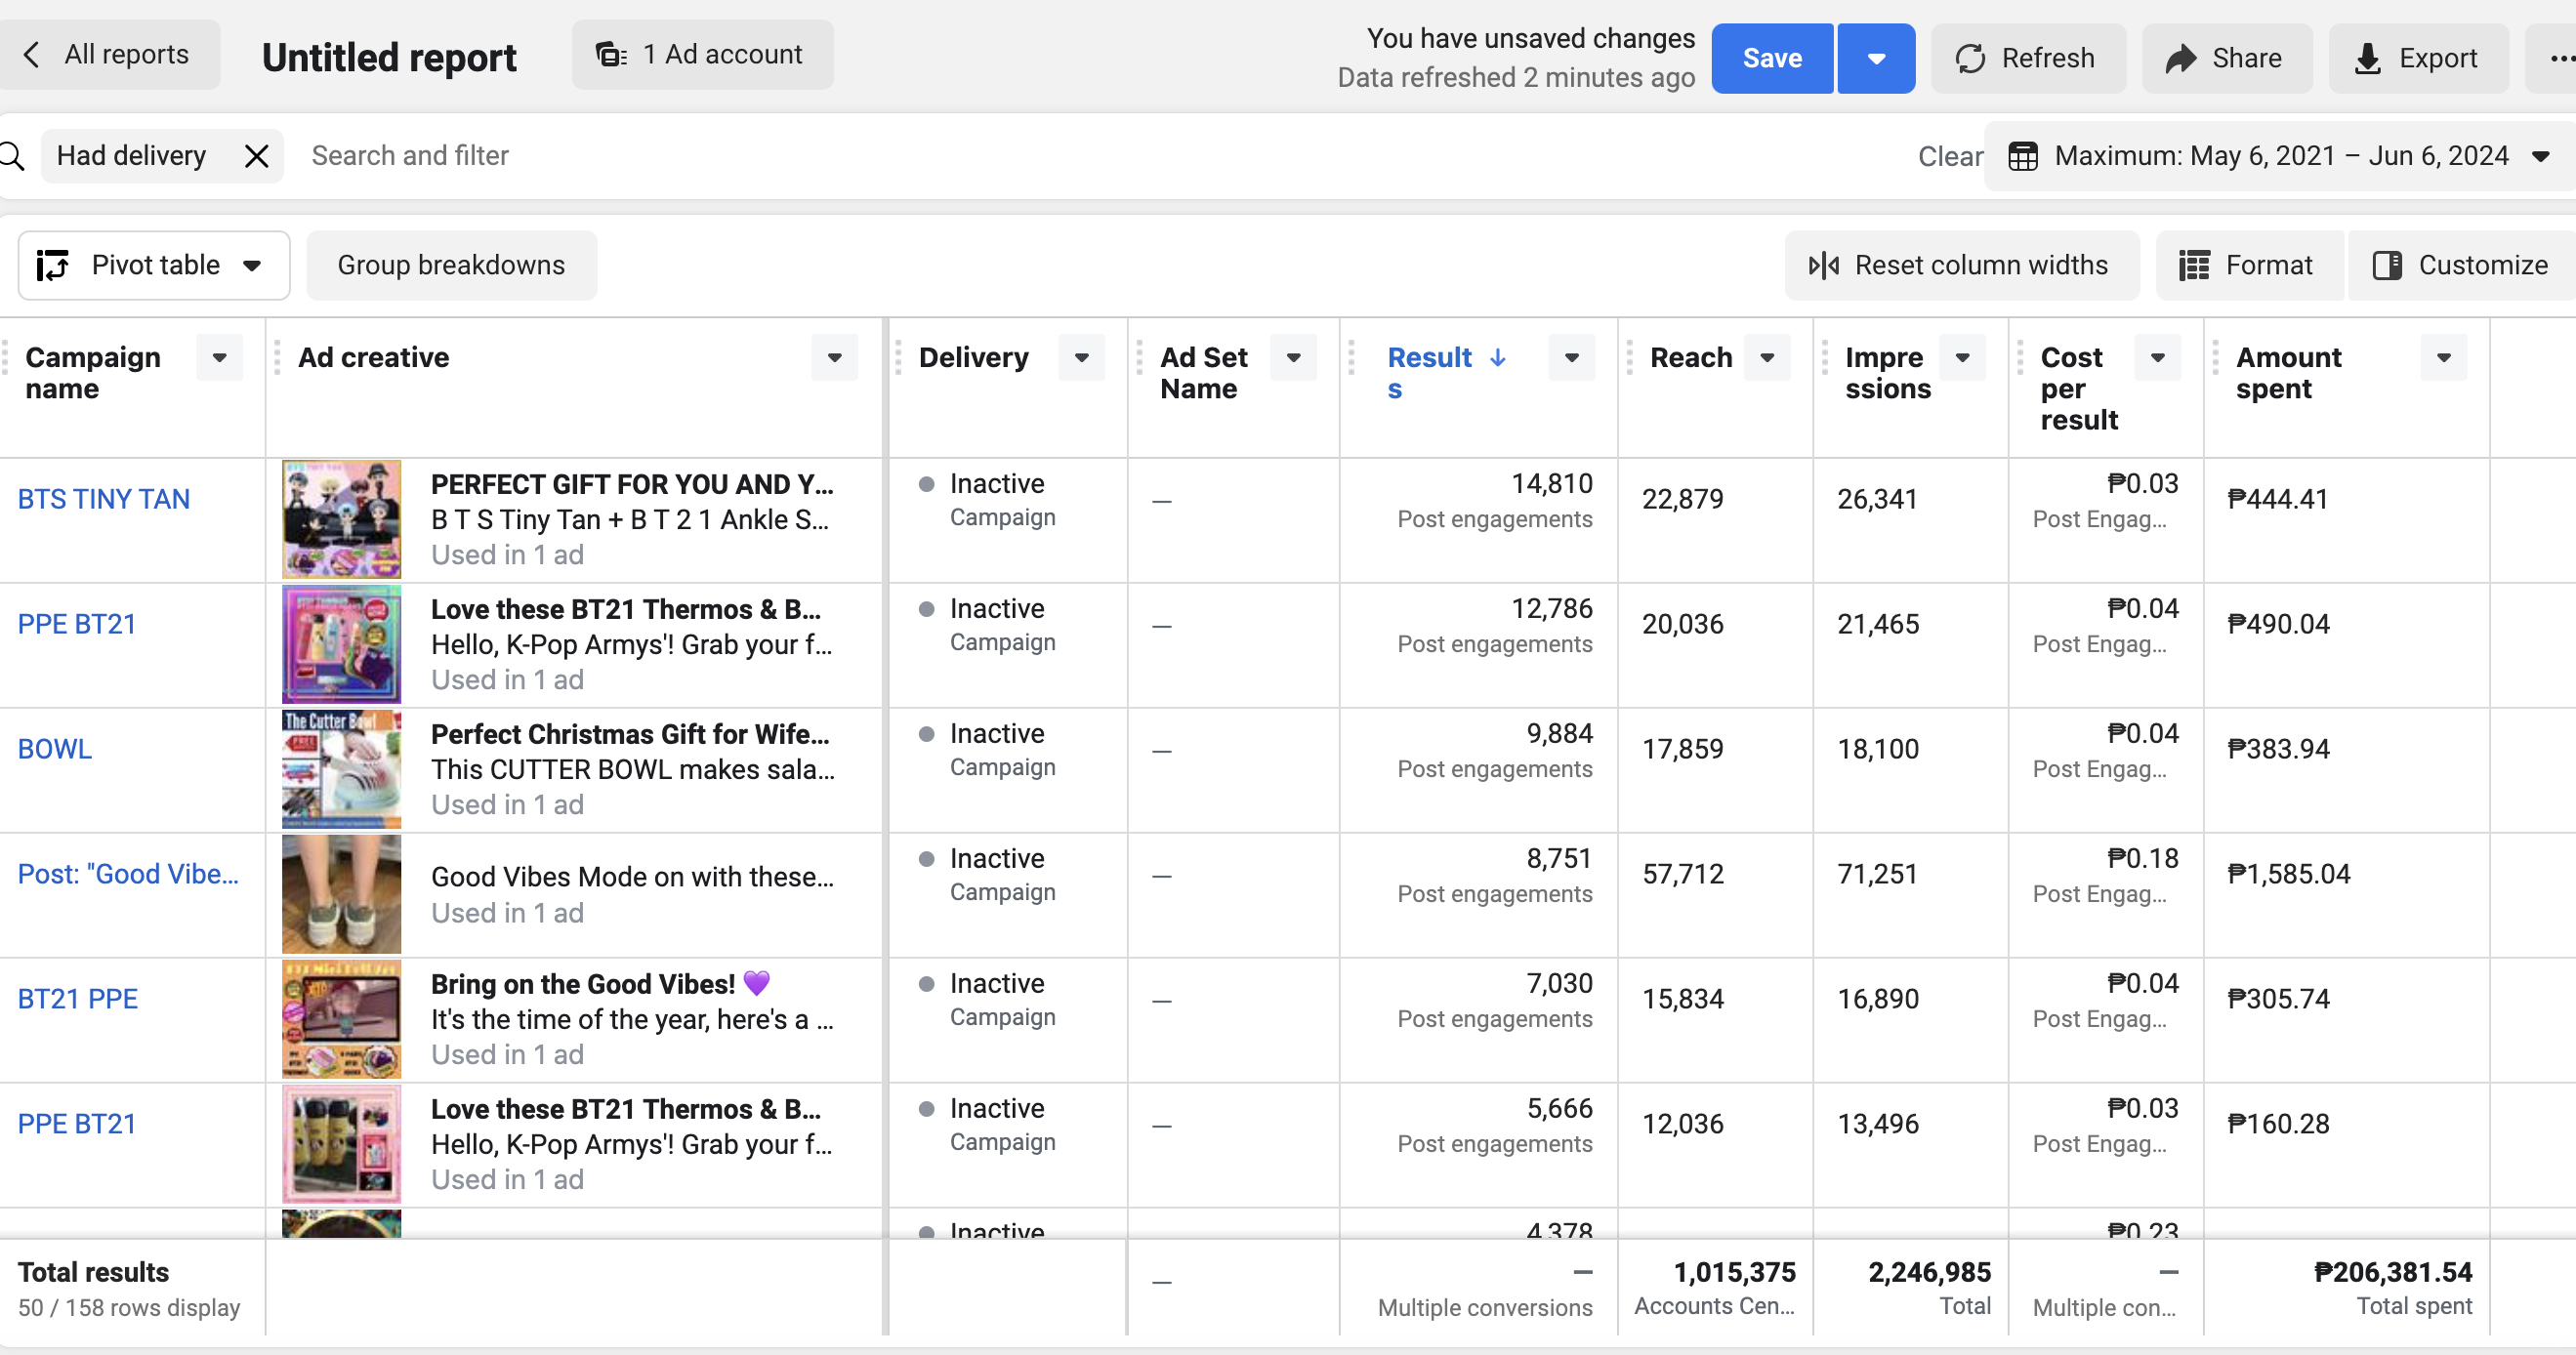Expand the Pivot table dropdown
Viewport: 2576px width, 1355px height.
153,265
